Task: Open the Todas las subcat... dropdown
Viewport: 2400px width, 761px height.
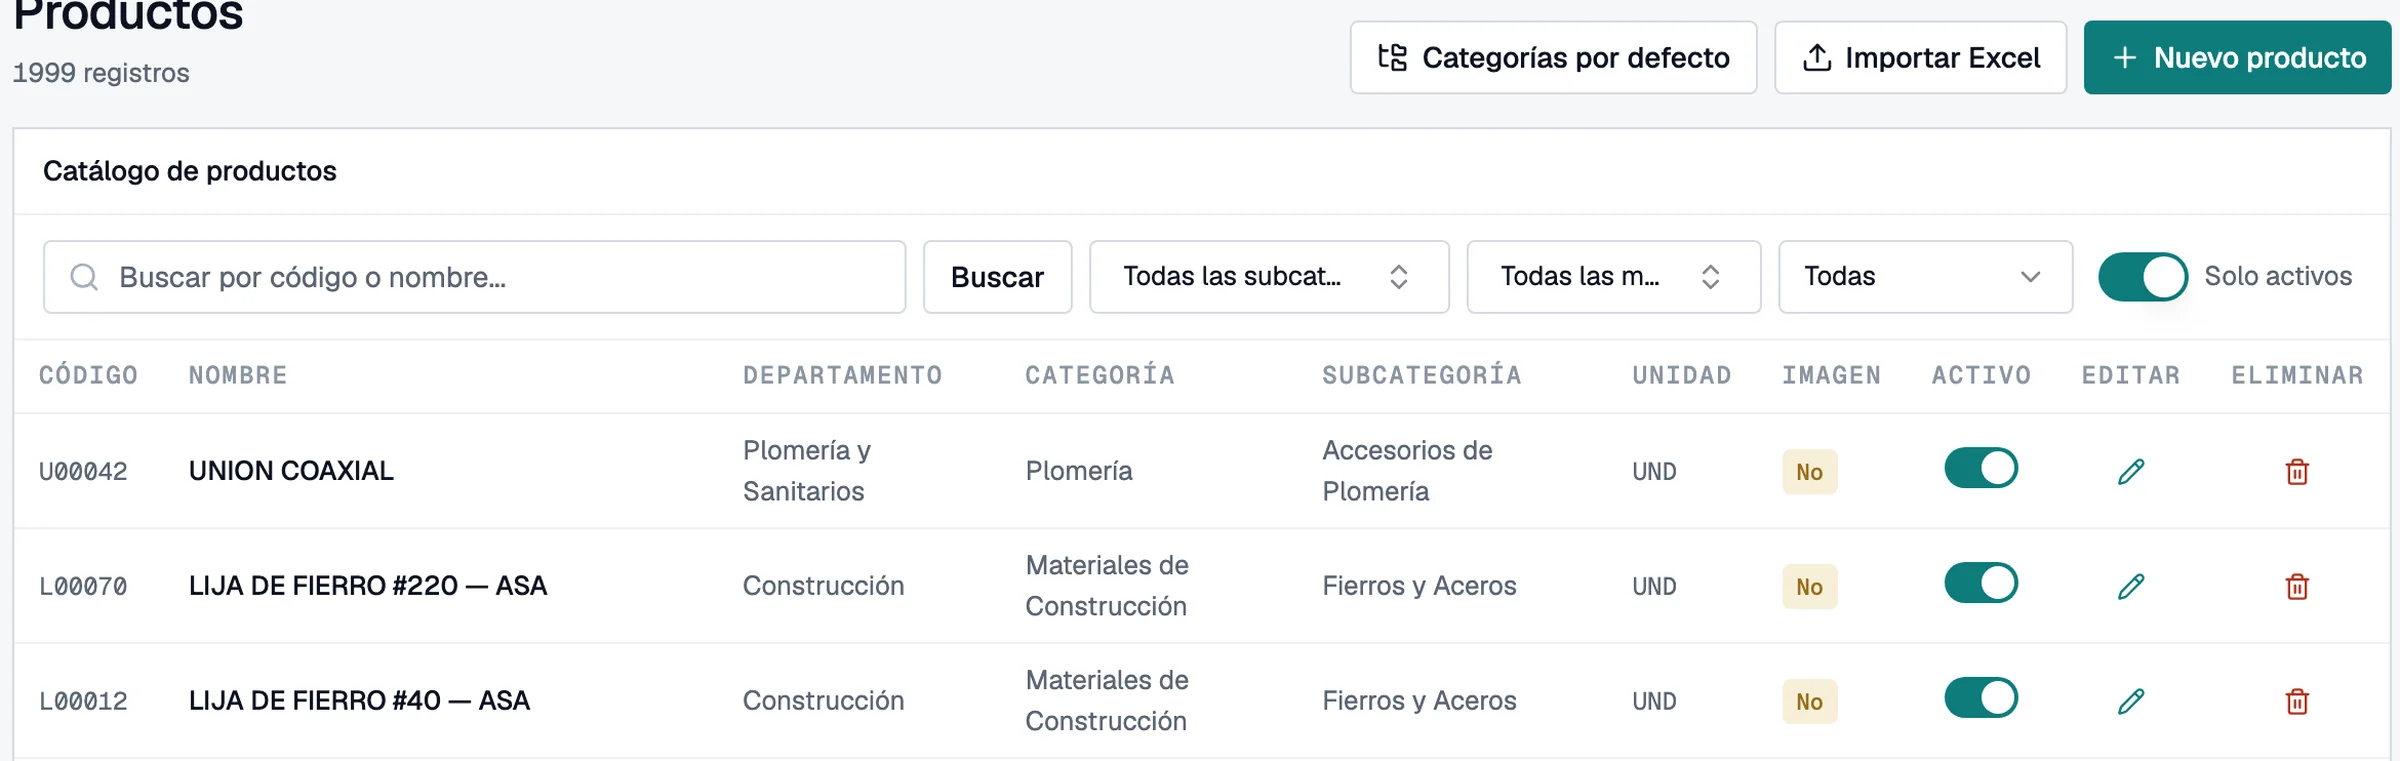Action: click(x=1269, y=277)
